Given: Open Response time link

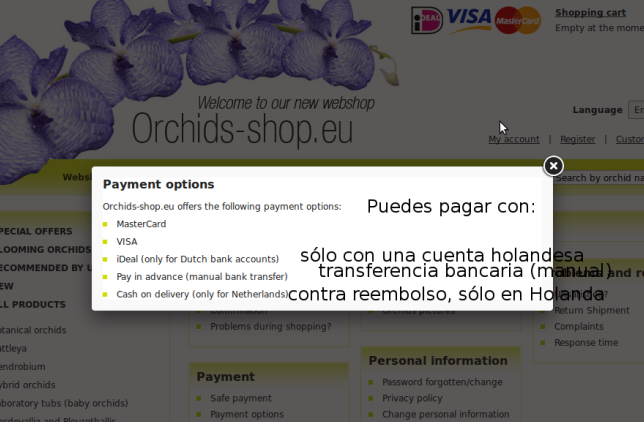Looking at the screenshot, I should pyautogui.click(x=586, y=343).
